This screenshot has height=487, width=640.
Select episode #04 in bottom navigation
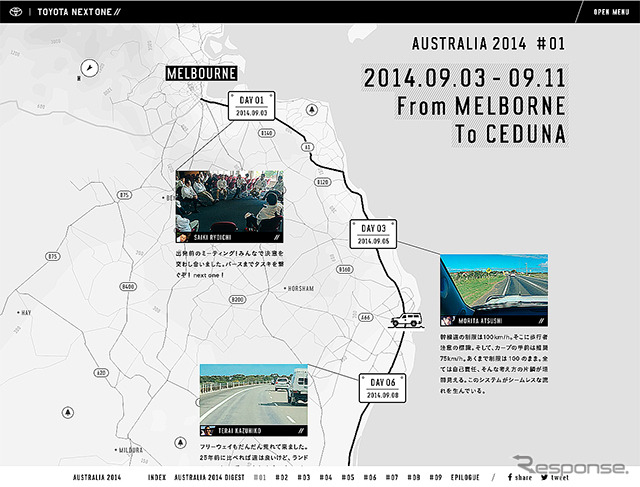(326, 477)
